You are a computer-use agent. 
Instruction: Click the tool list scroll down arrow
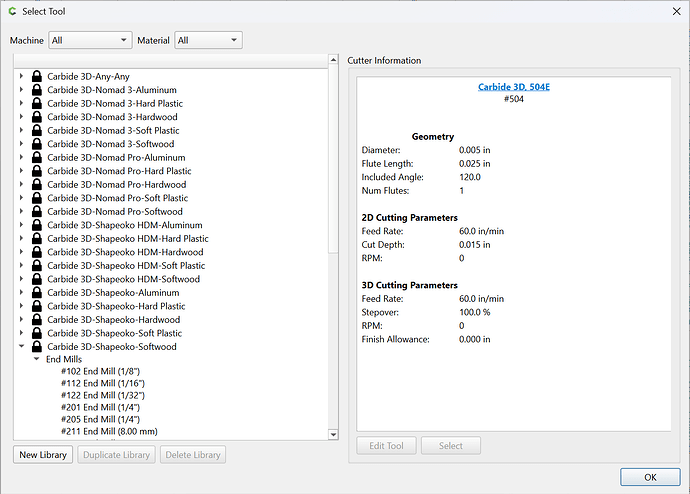pyautogui.click(x=333, y=435)
